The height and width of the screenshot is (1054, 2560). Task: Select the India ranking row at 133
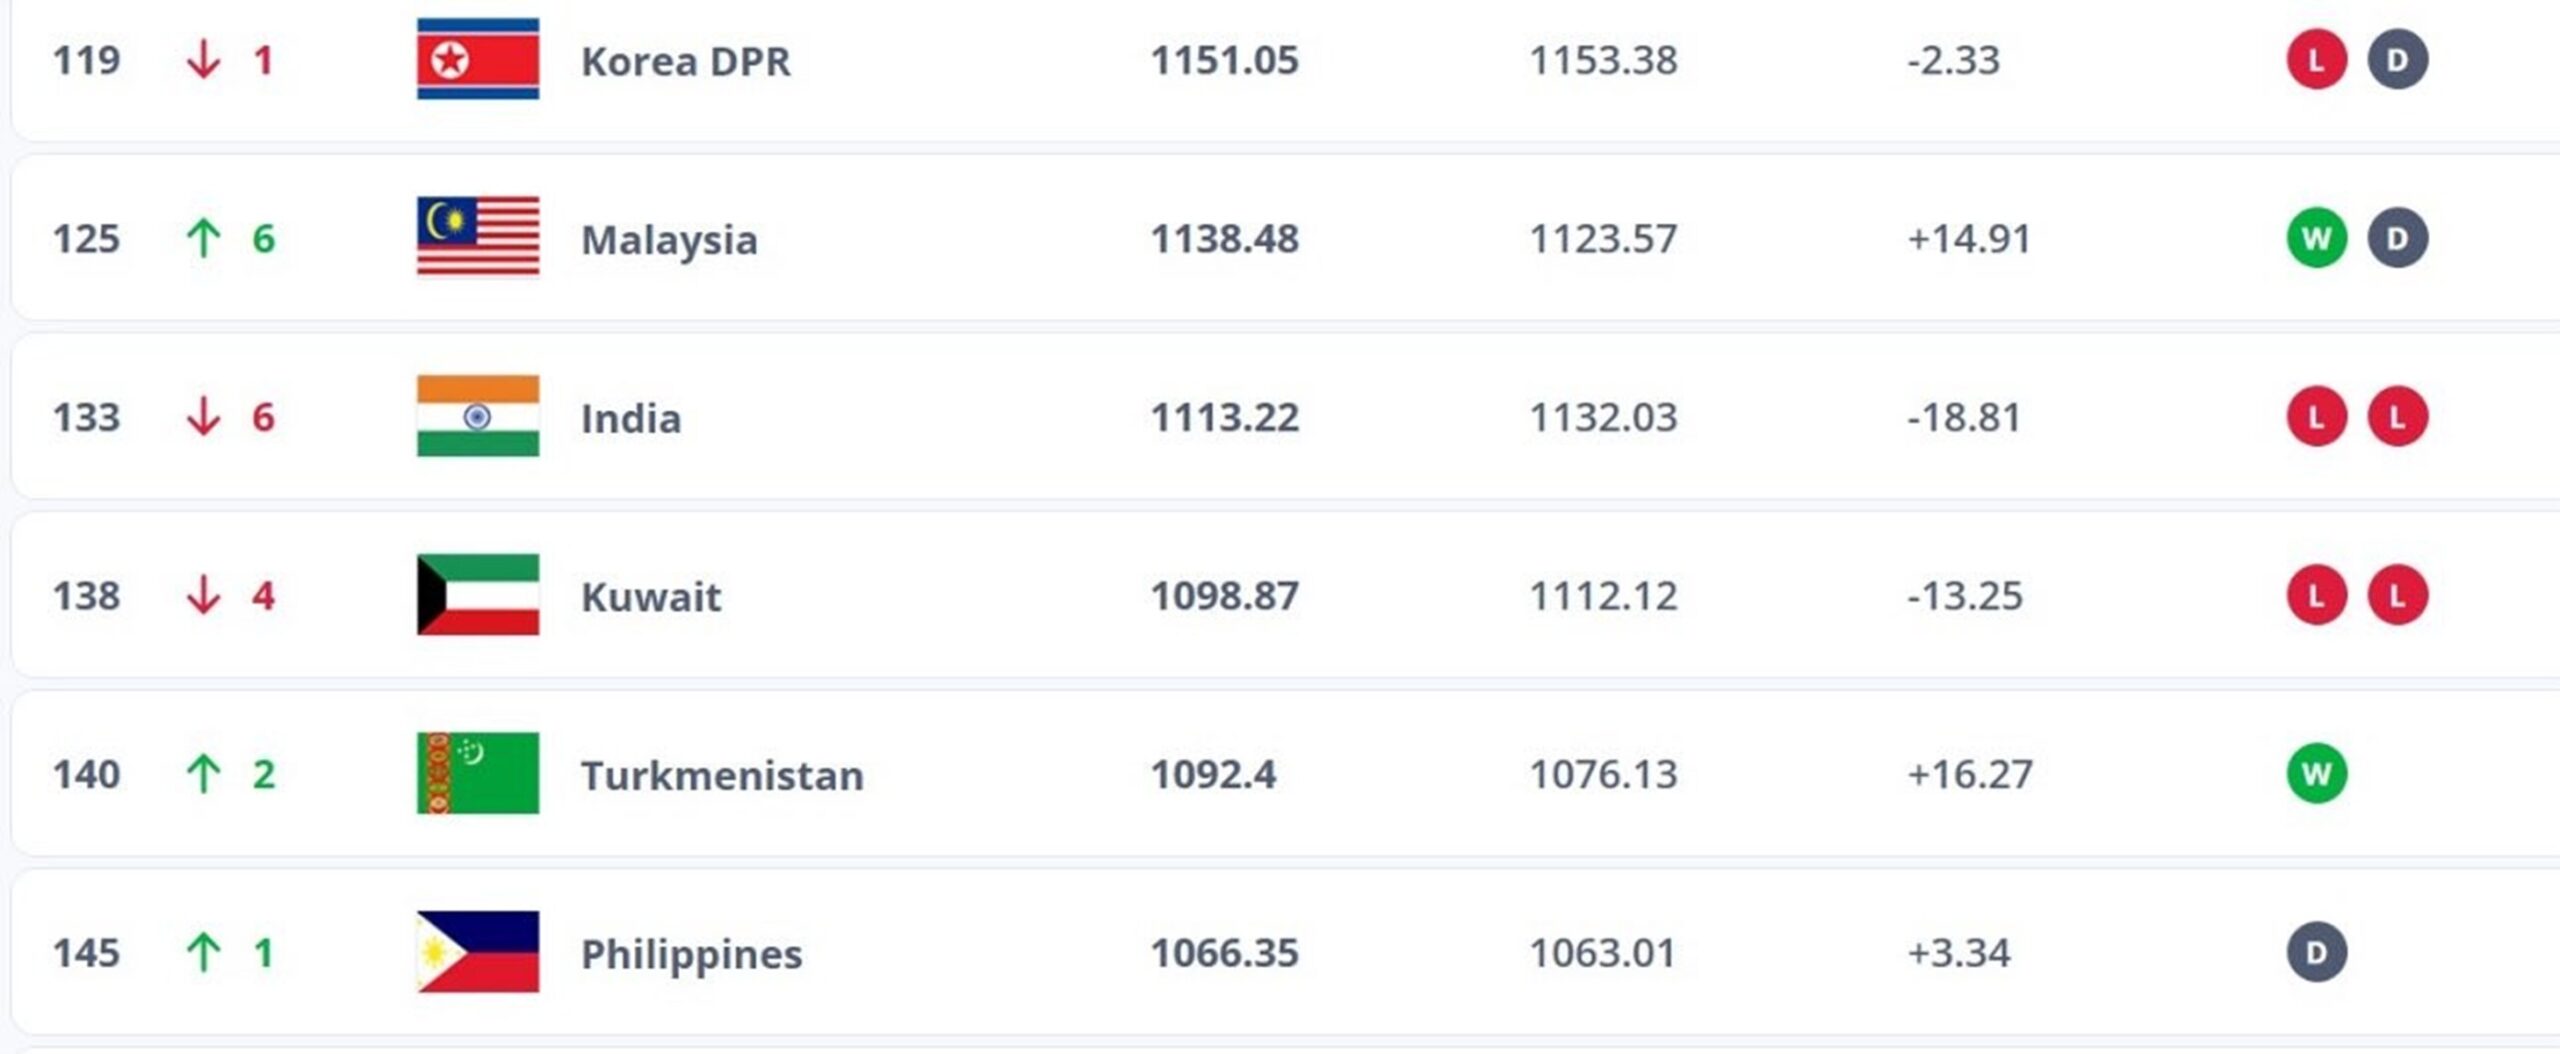pyautogui.click(x=1285, y=416)
